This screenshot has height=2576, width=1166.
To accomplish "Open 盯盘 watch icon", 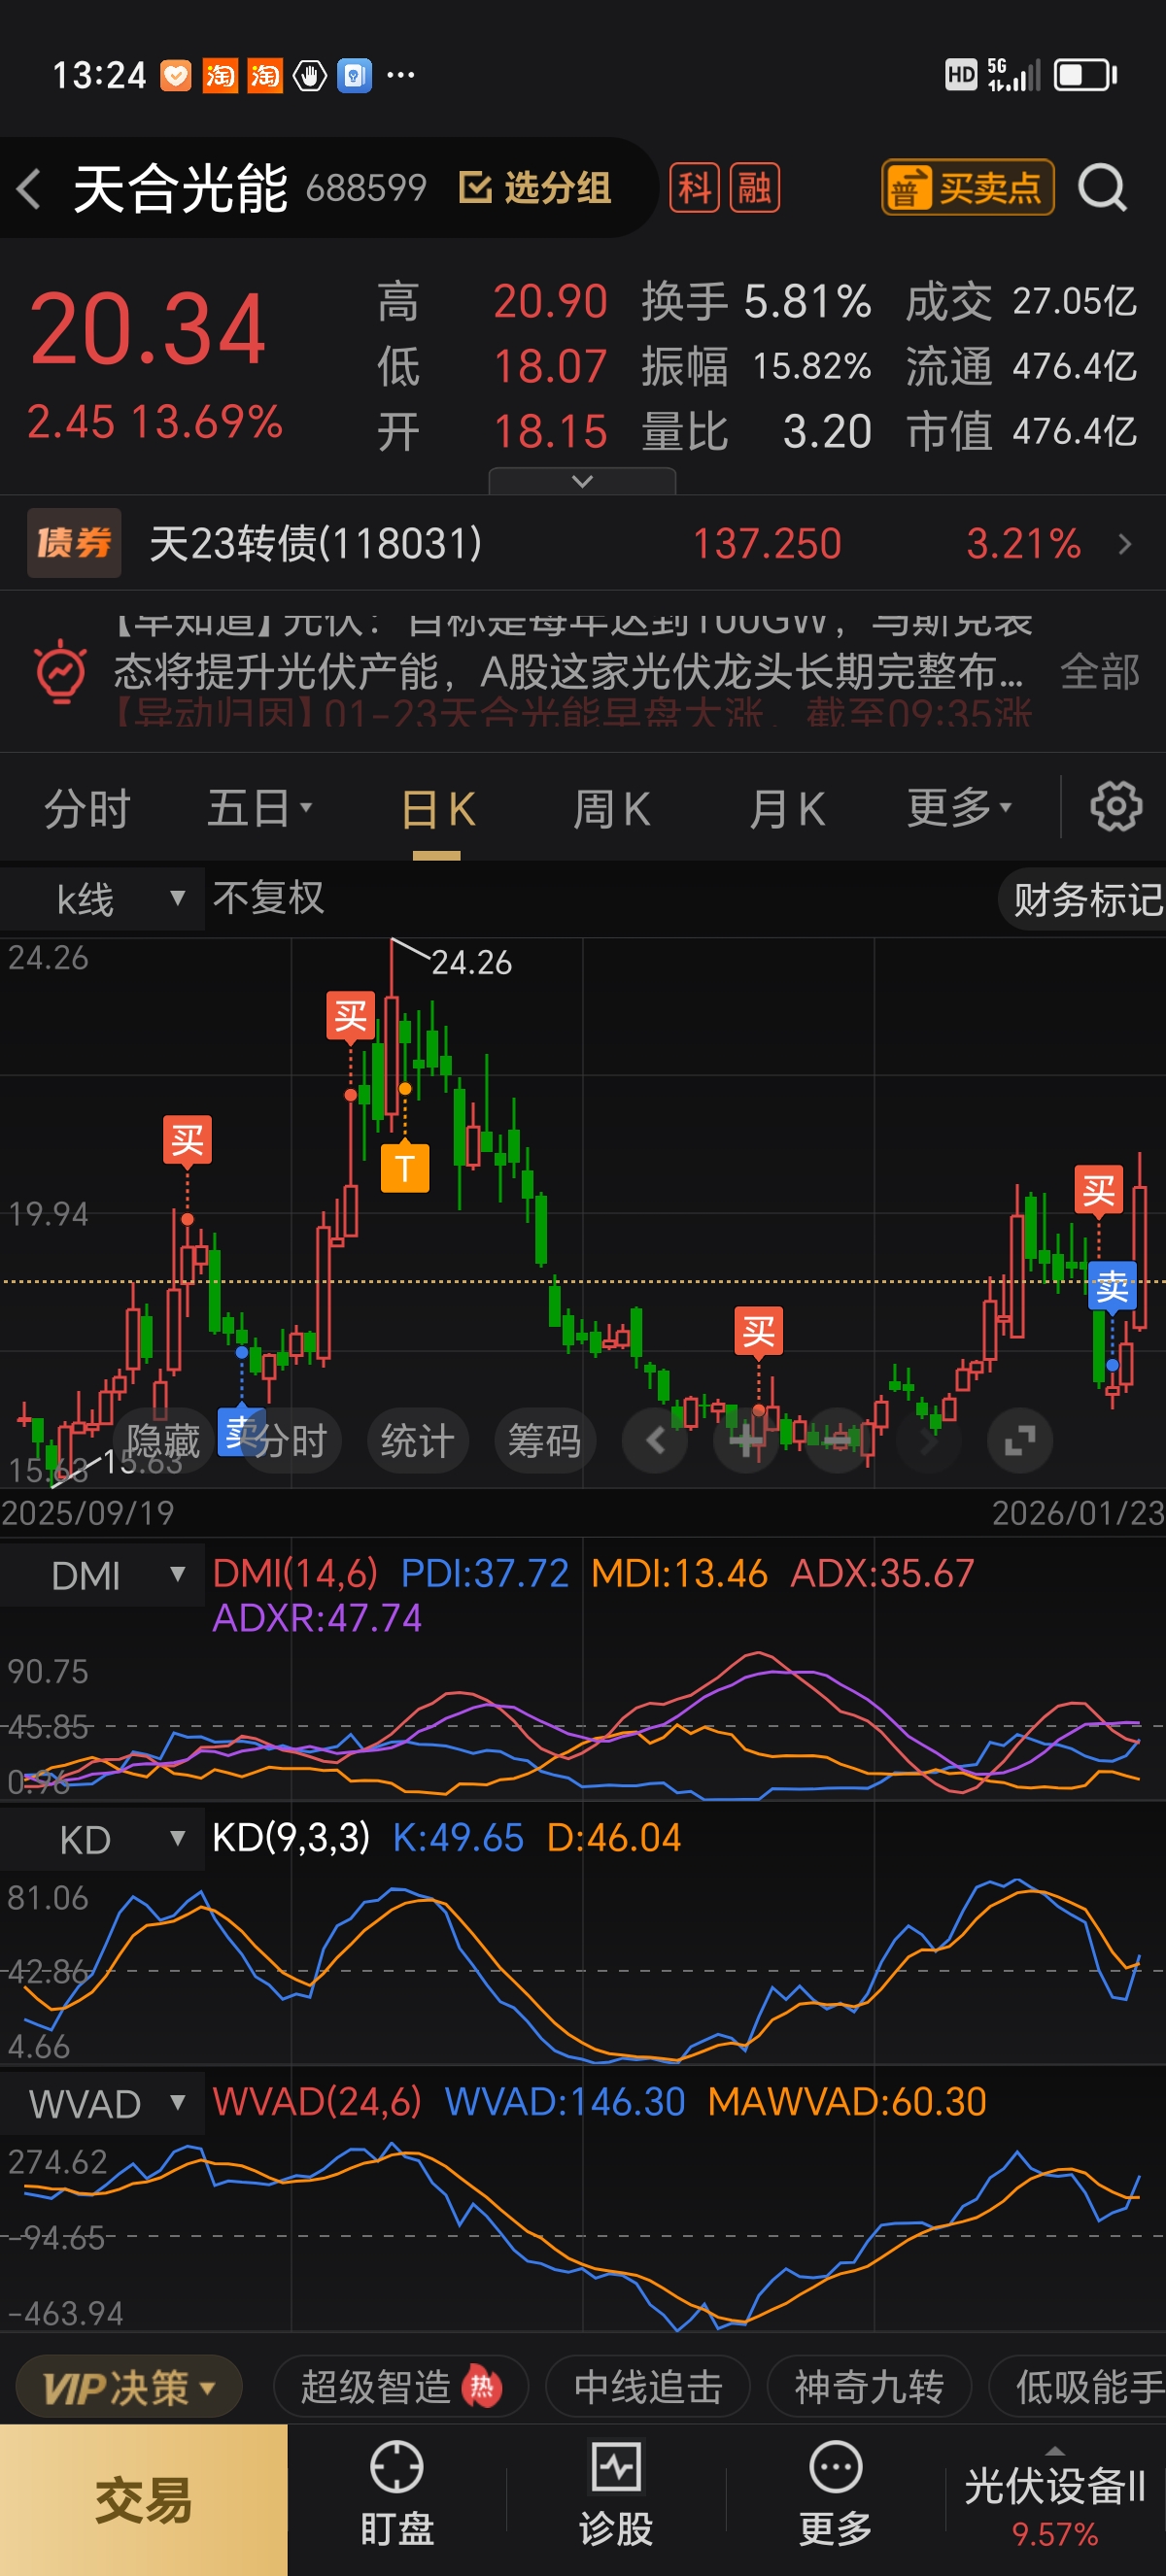I will click(x=397, y=2493).
